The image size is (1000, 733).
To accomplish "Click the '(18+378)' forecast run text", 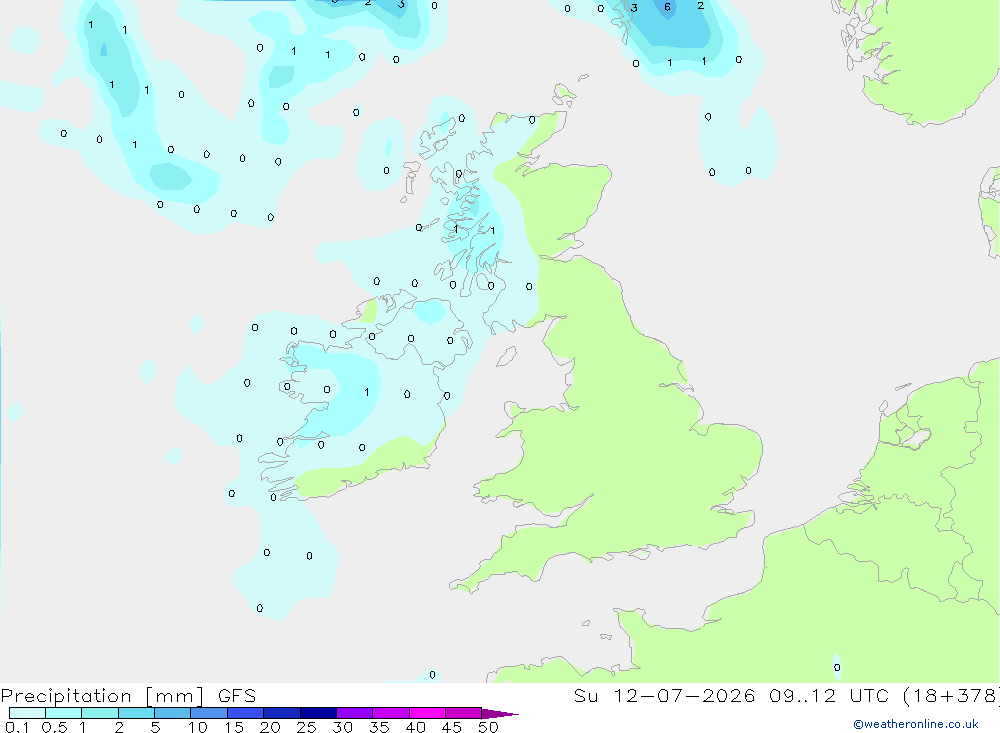I will pos(953,695).
